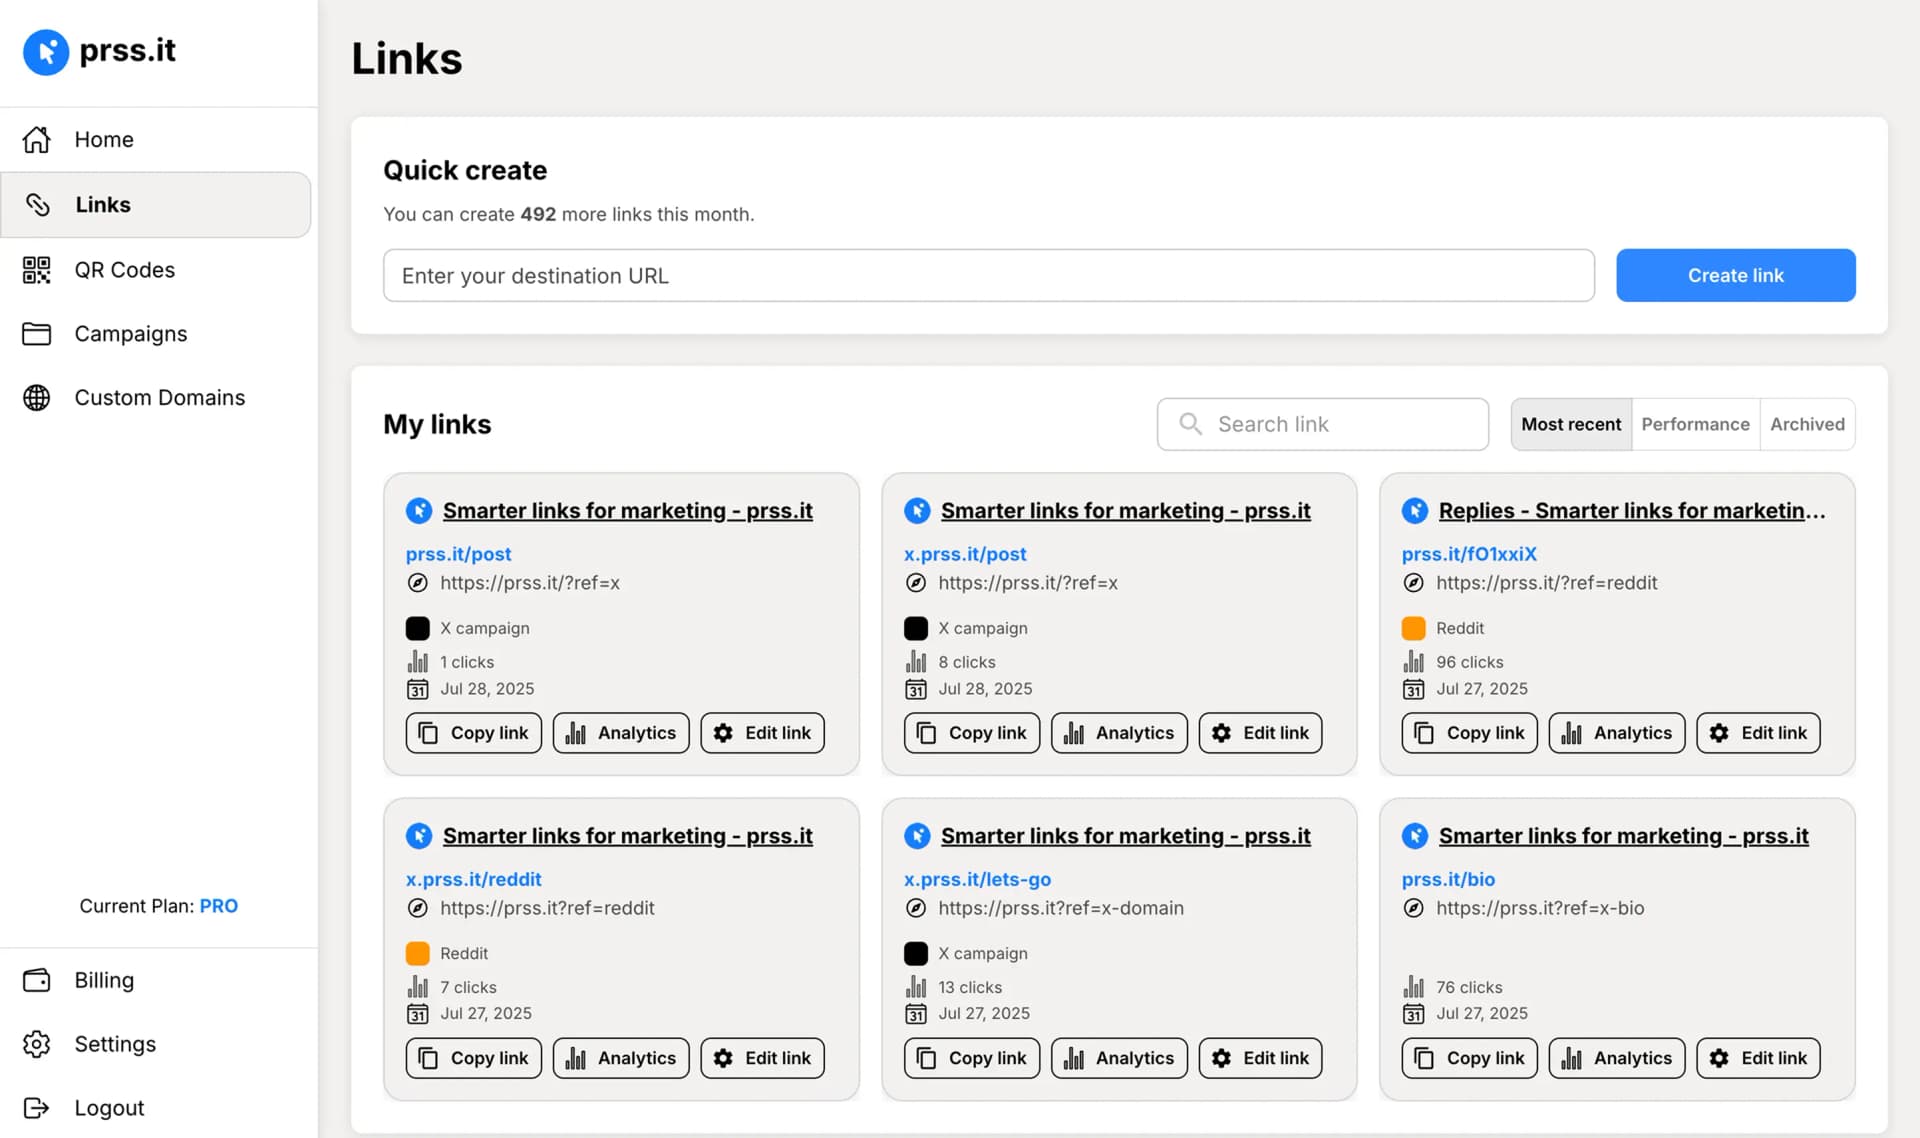Click calendar icon on the 7 clicks card
This screenshot has height=1138, width=1920.
pos(417,1015)
